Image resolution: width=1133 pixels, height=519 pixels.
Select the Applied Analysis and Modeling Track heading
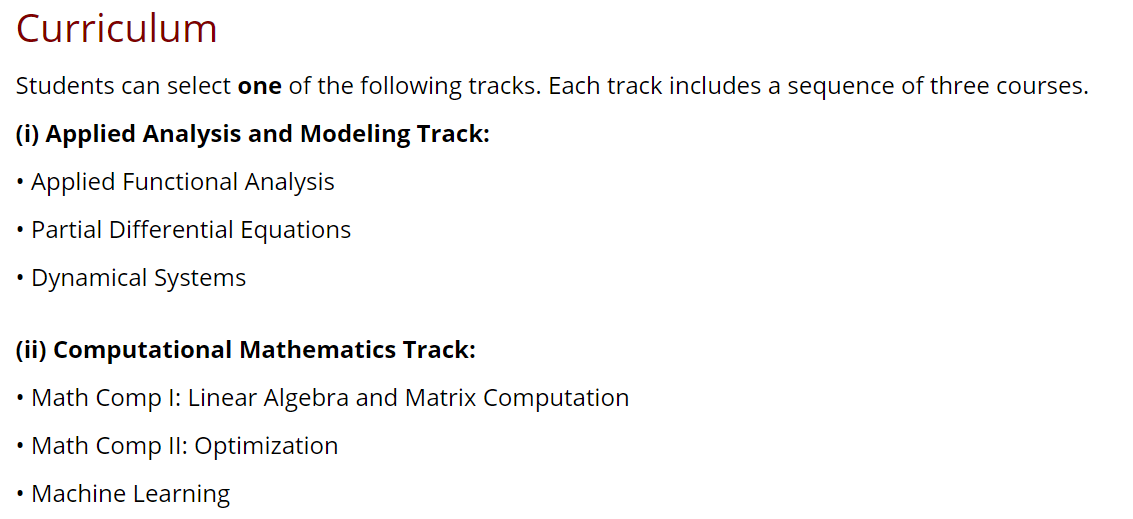(253, 134)
